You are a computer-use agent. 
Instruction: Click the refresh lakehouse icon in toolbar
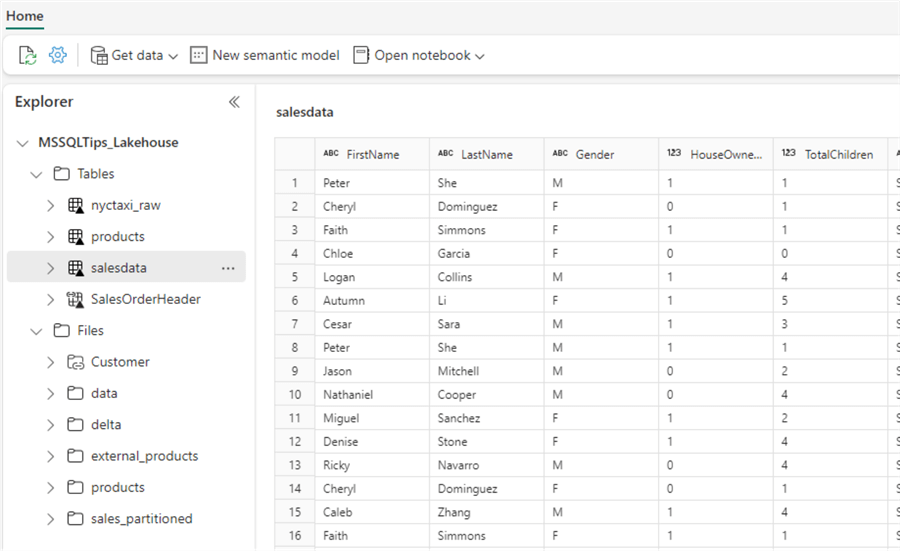pos(27,56)
